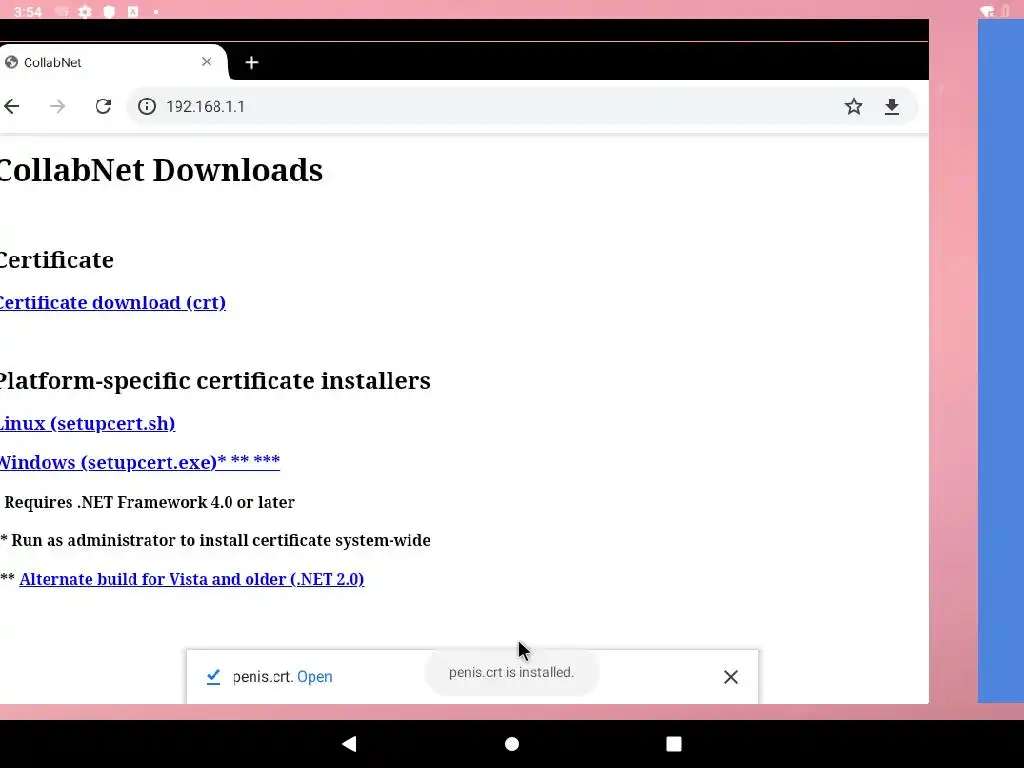
Task: Click the CollabNet Downloads heading
Action: point(161,170)
